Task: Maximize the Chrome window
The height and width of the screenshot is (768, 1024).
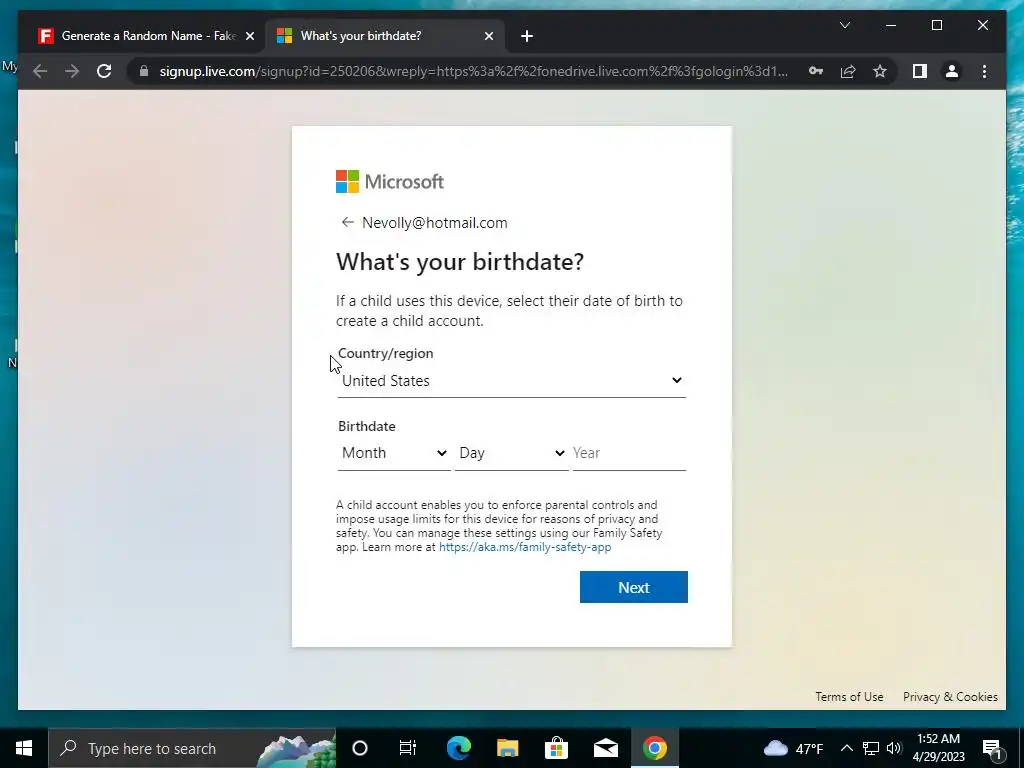Action: (x=936, y=25)
